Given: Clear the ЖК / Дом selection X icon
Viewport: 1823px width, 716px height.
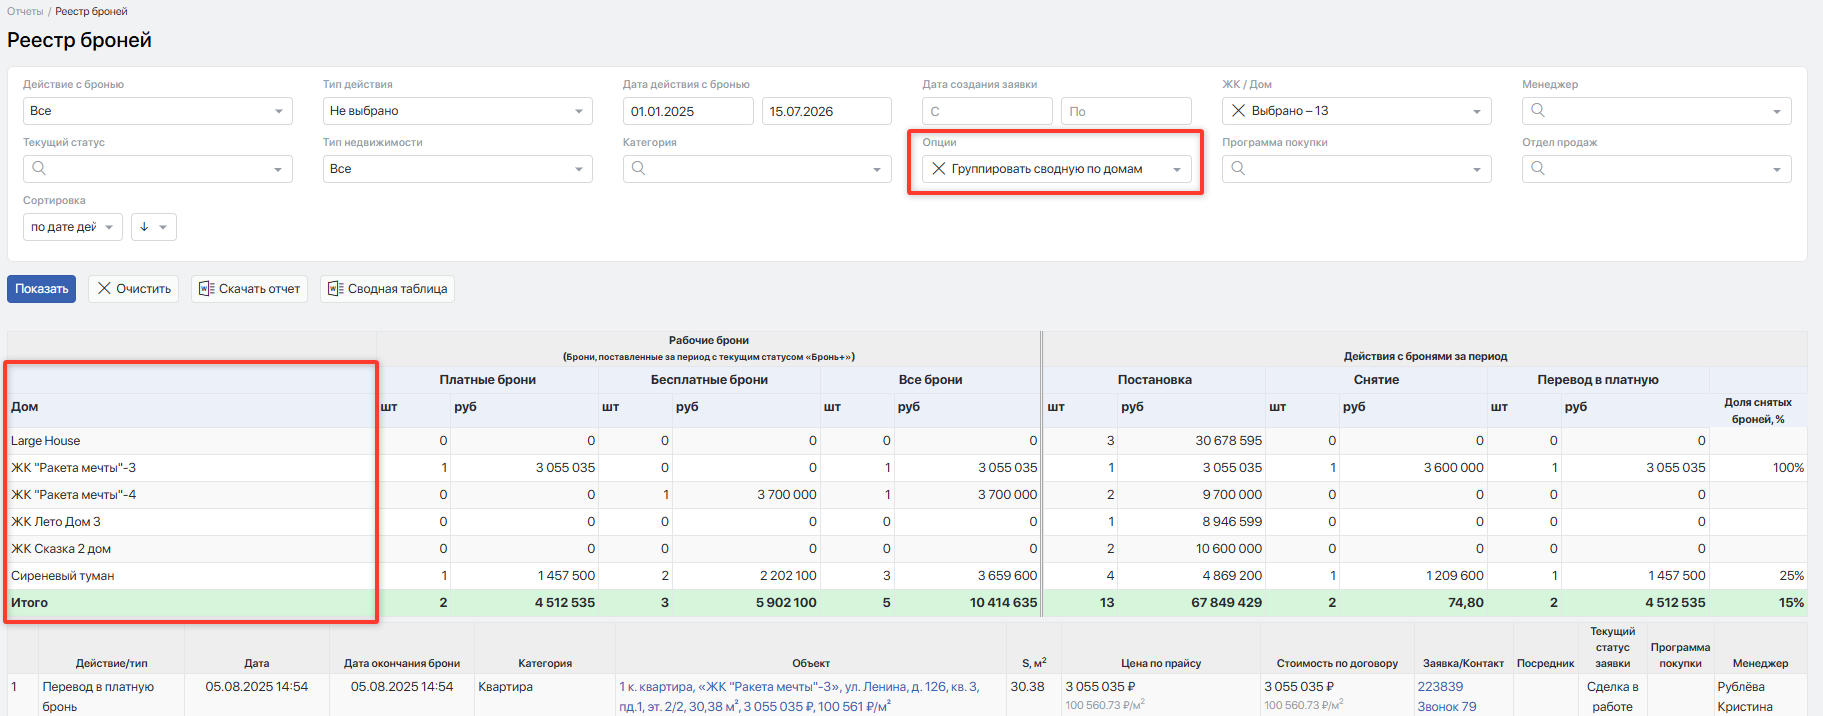Looking at the screenshot, I should (x=1238, y=111).
